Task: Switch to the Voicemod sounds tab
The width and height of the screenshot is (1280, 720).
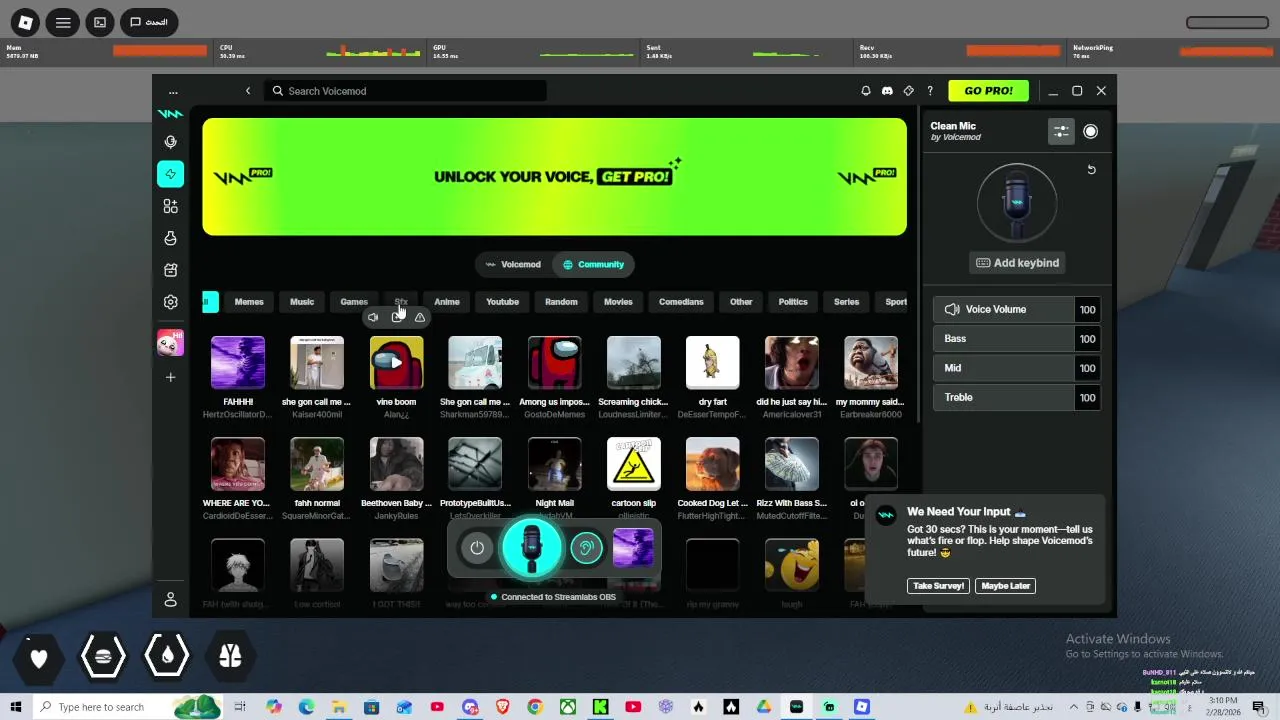Action: tap(512, 265)
